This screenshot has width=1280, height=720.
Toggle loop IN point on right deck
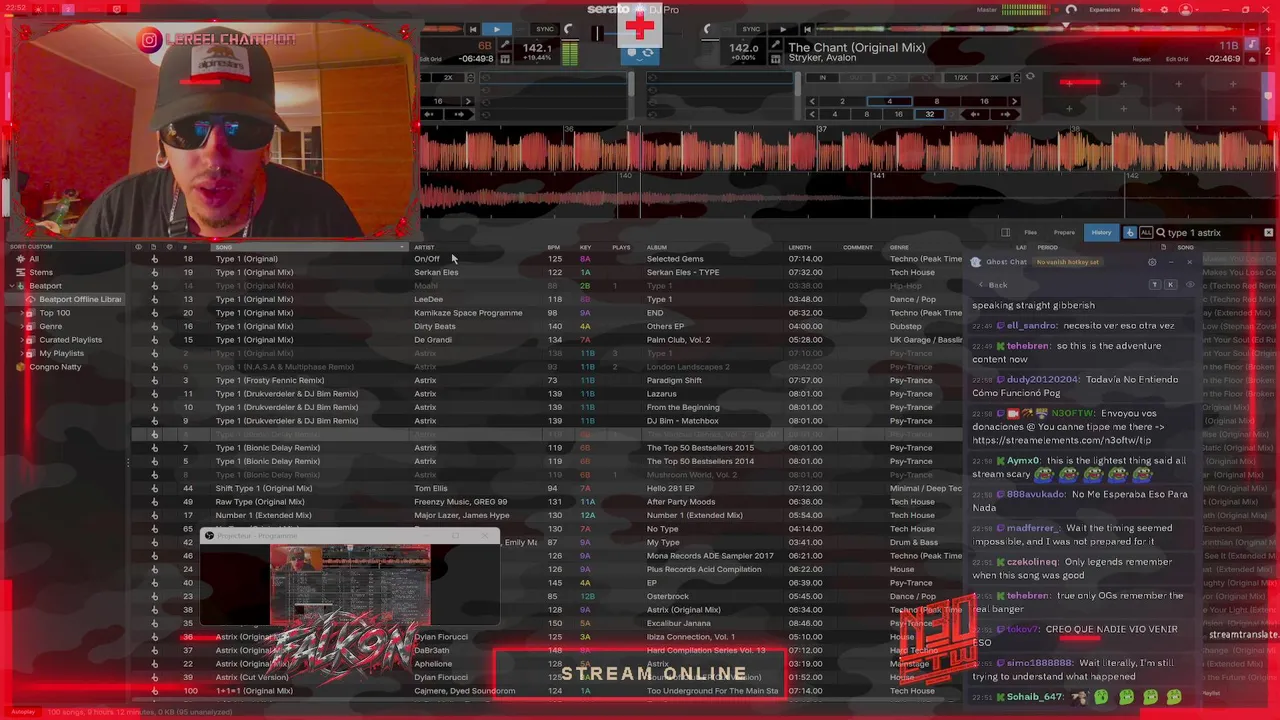click(x=823, y=77)
